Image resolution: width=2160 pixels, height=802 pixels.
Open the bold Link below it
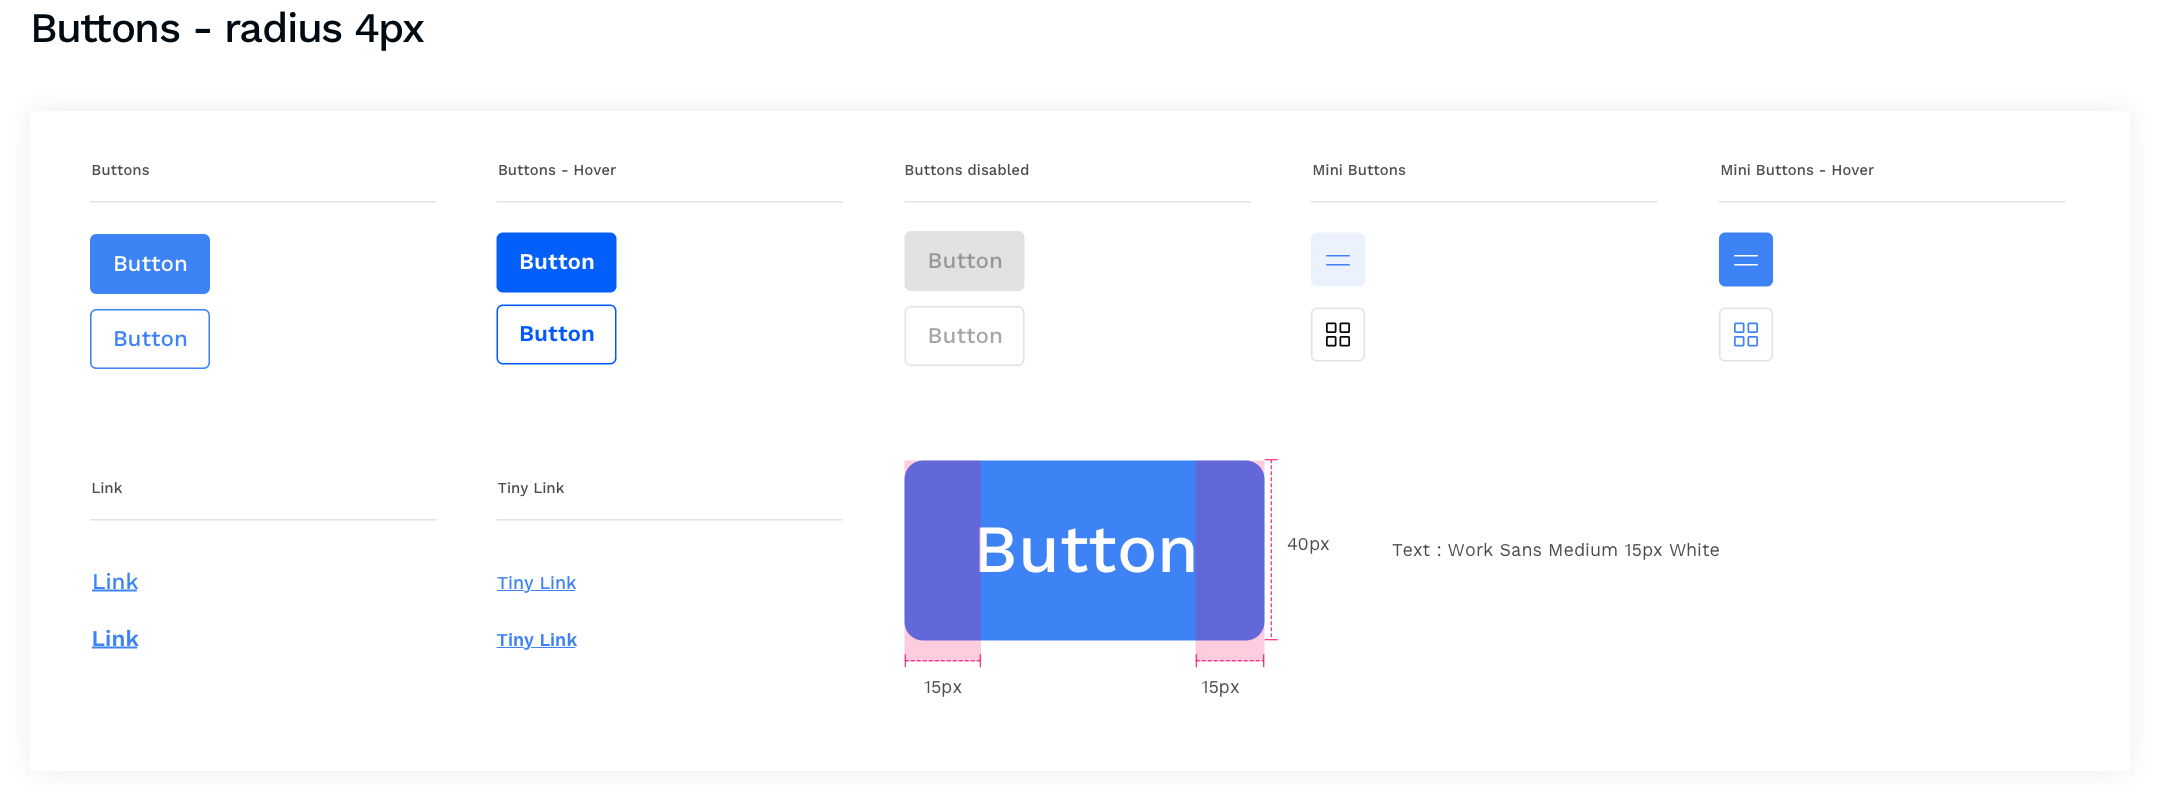click(115, 639)
